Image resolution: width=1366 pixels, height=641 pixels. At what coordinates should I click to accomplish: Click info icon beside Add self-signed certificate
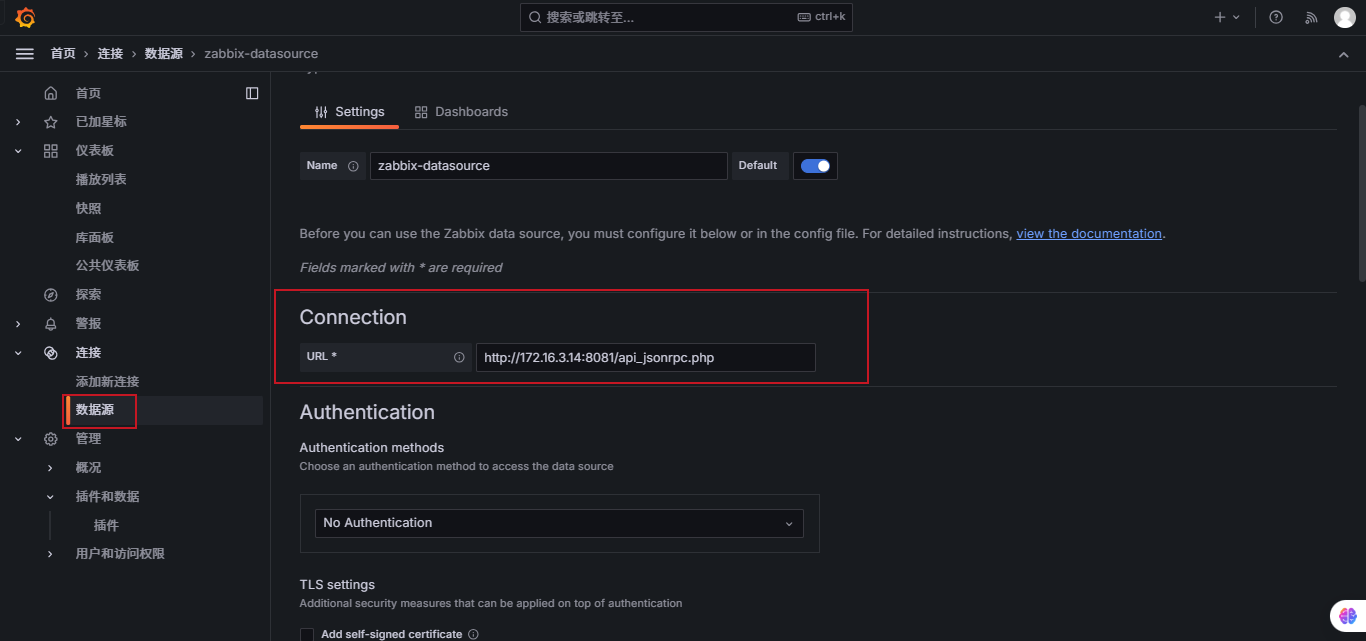click(473, 634)
